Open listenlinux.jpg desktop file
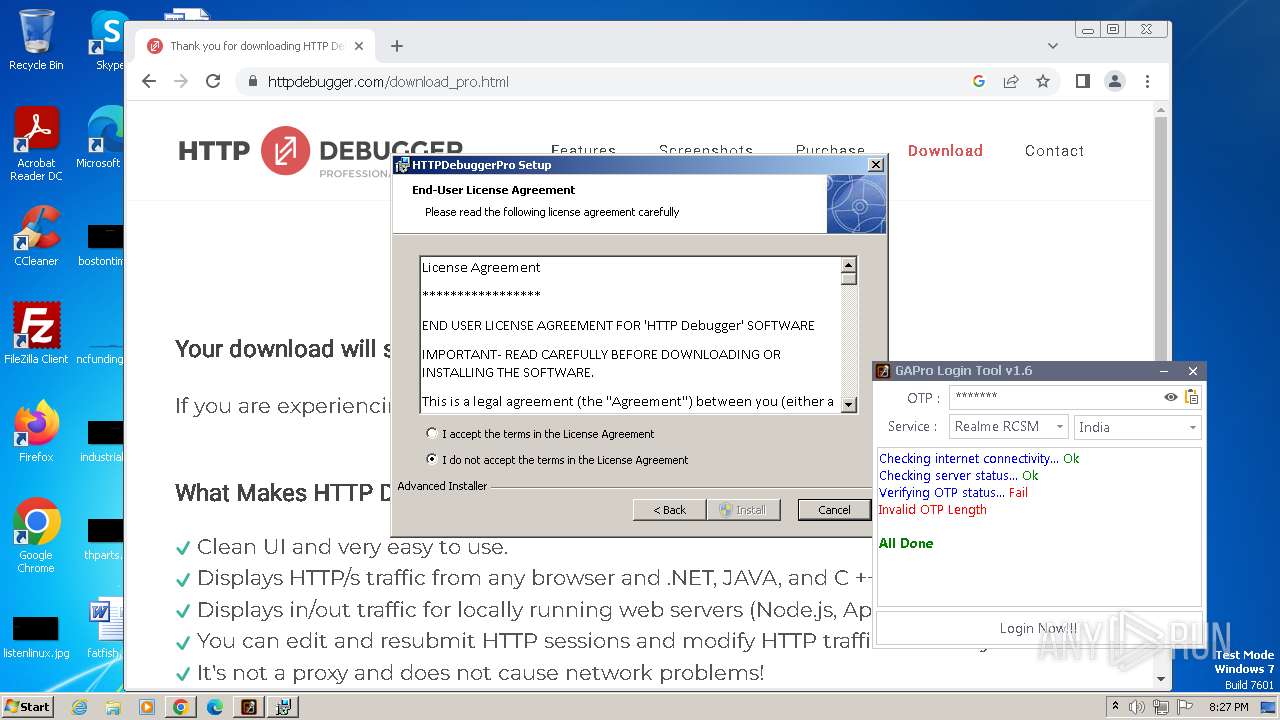This screenshot has width=1280, height=720. pos(36,637)
